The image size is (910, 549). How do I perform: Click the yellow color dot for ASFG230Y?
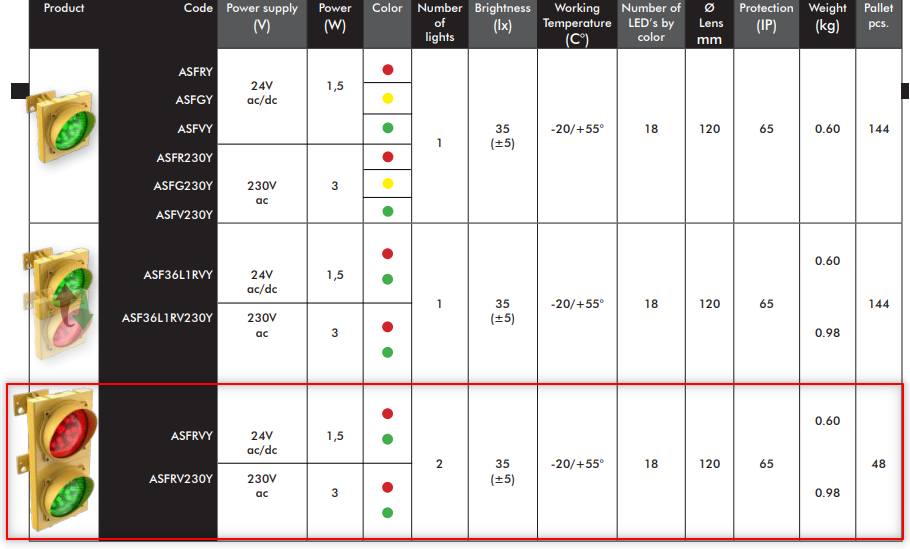click(388, 184)
